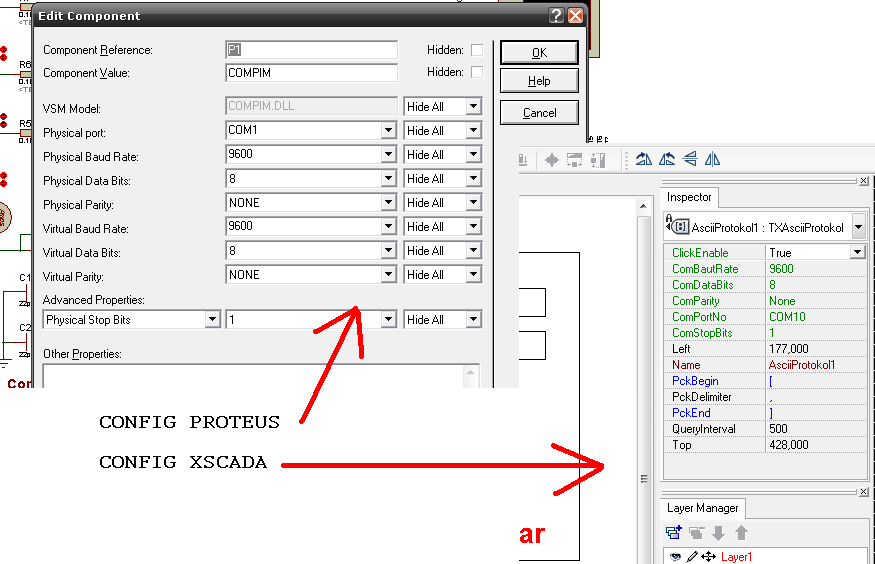This screenshot has height=564, width=875.
Task: Click the Cancel button in Edit Component
Action: click(x=539, y=113)
